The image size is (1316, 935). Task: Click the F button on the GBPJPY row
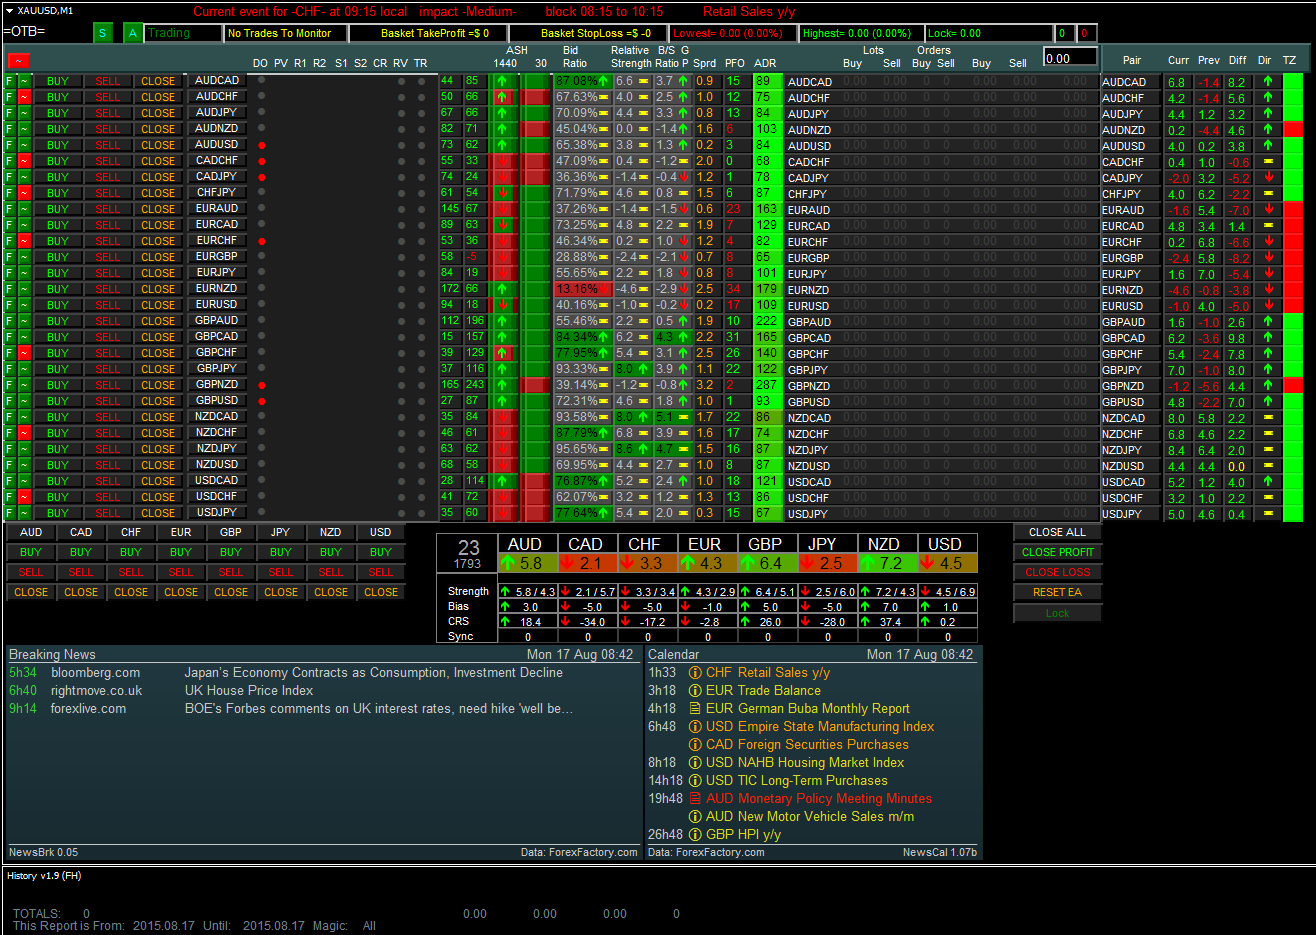[x=10, y=369]
